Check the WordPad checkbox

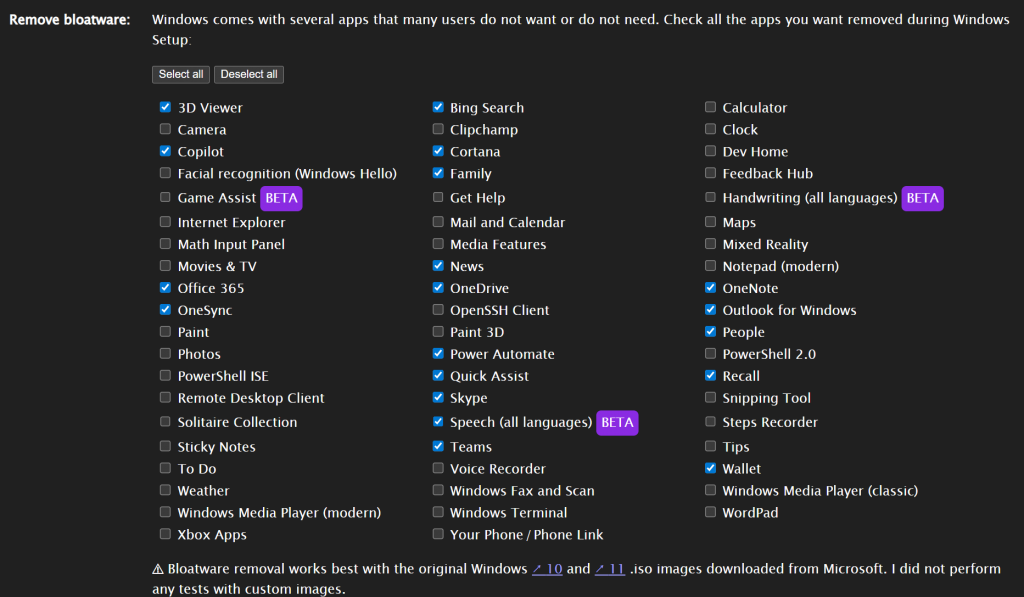point(711,512)
